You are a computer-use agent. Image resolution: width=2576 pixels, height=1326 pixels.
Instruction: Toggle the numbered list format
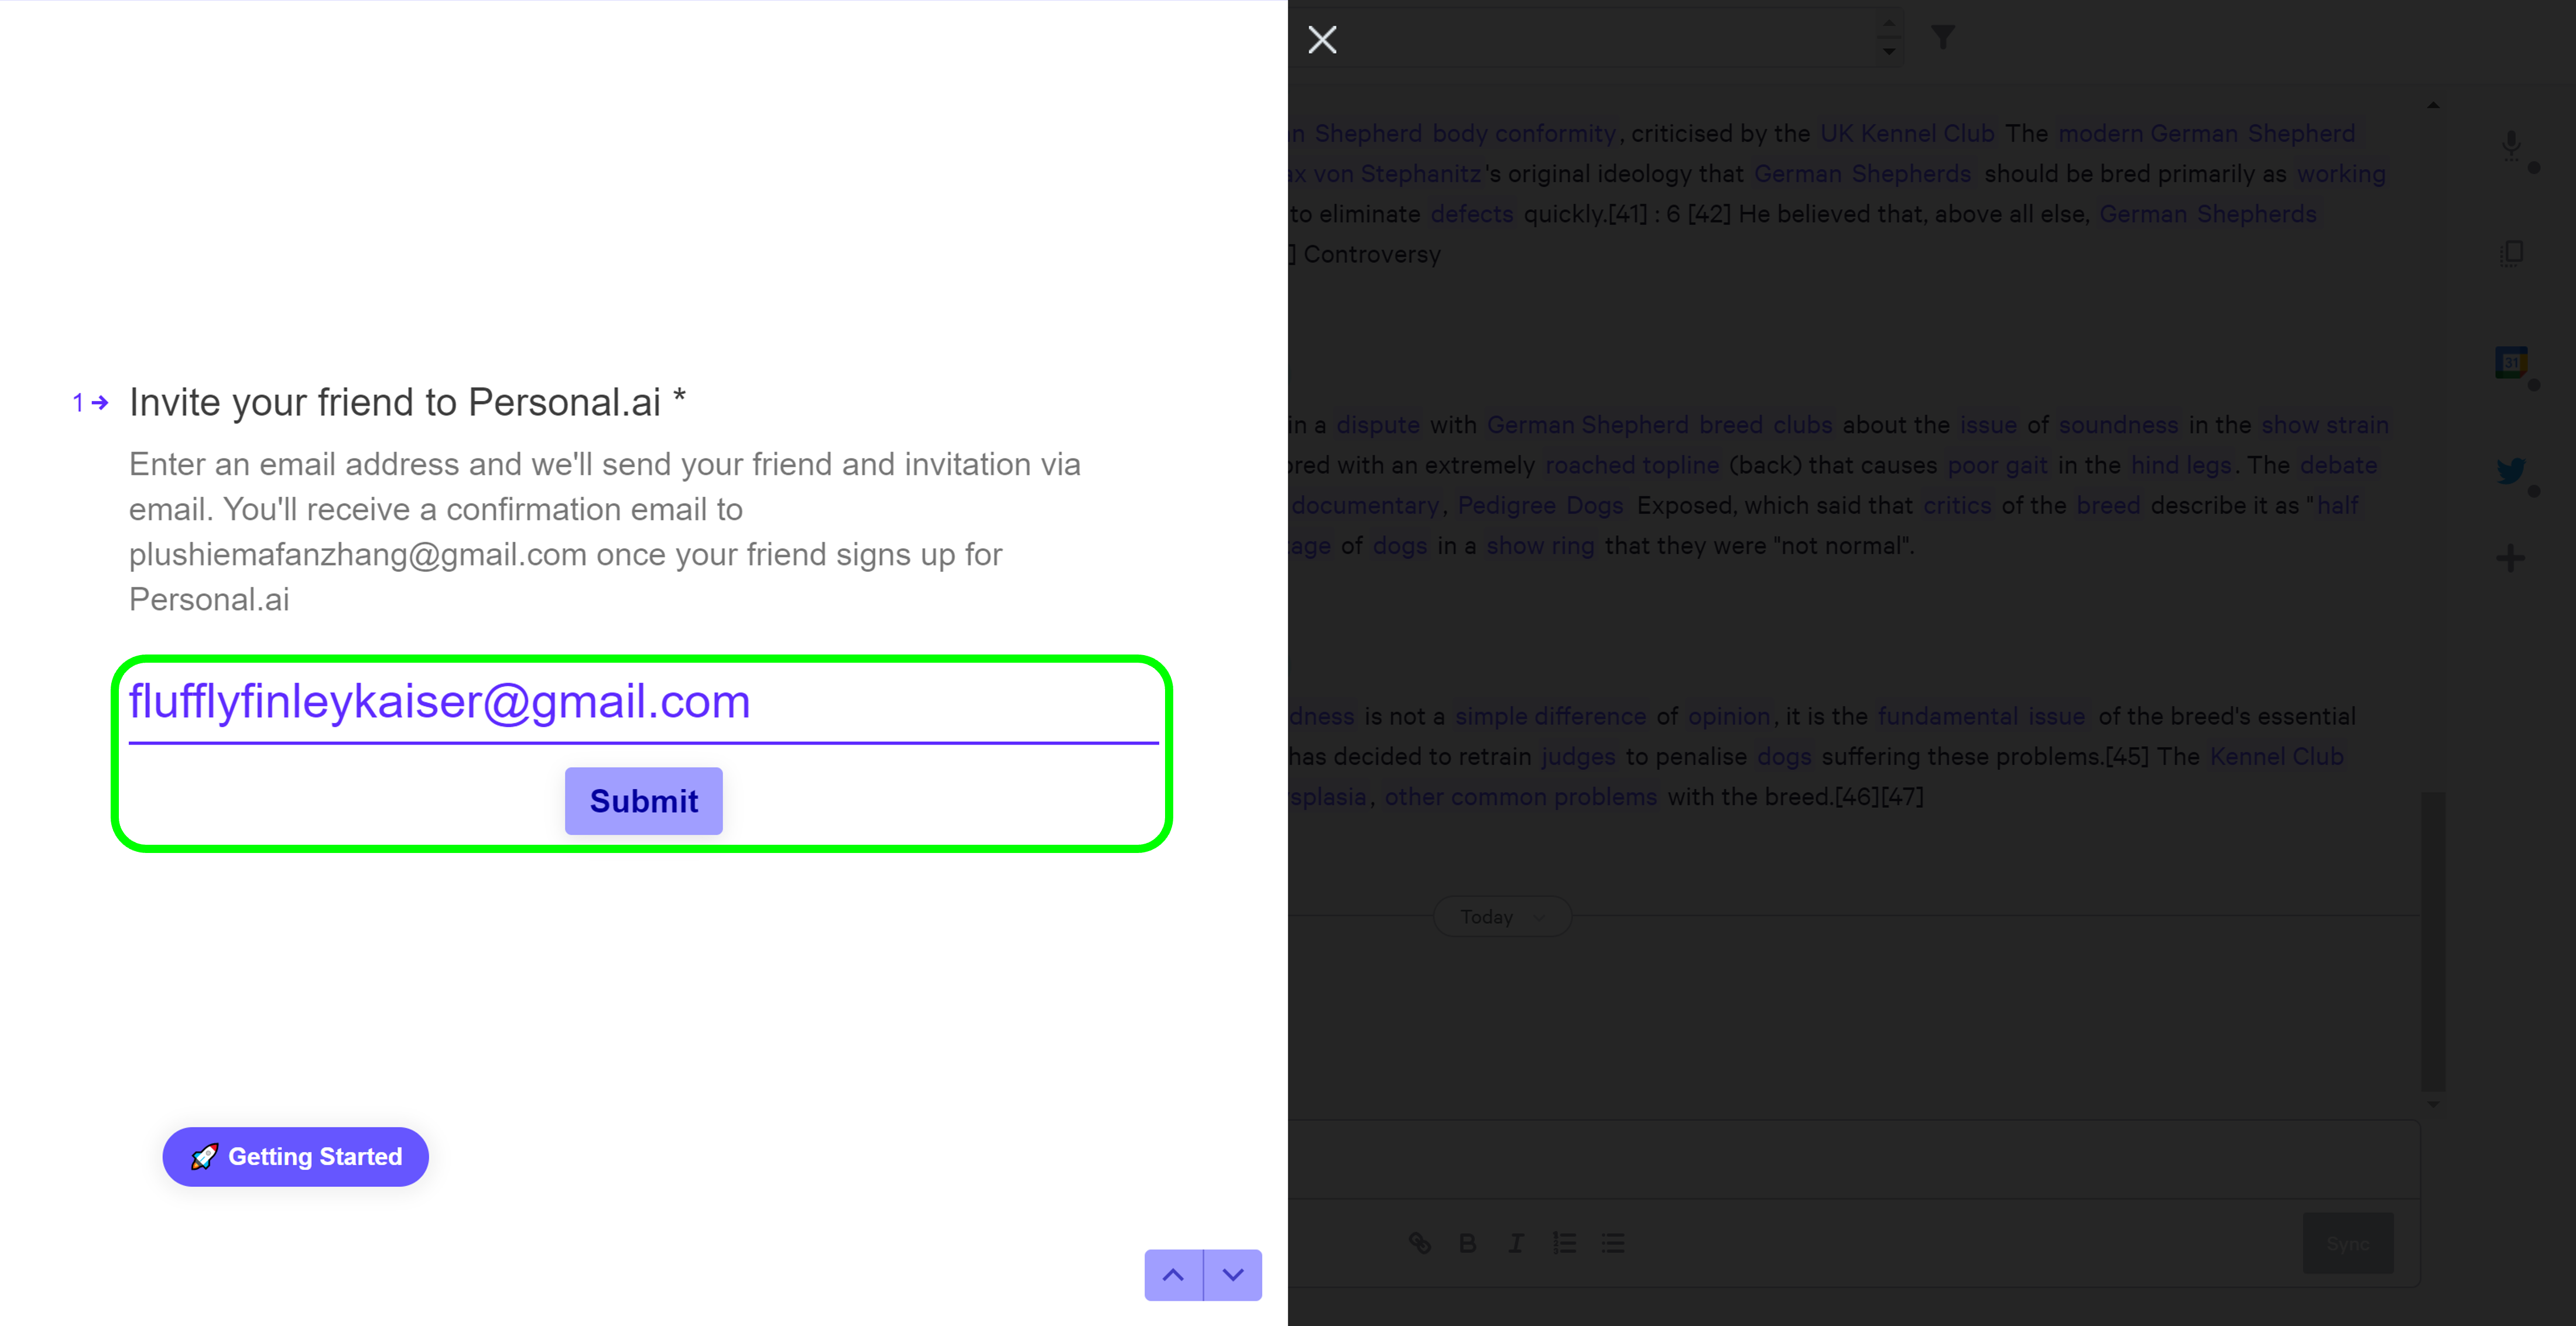coord(1564,1243)
